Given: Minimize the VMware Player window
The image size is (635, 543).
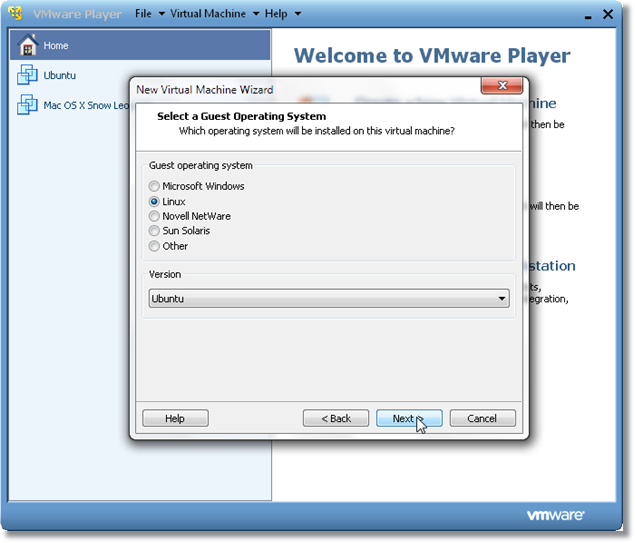Looking at the screenshot, I should [x=588, y=15].
